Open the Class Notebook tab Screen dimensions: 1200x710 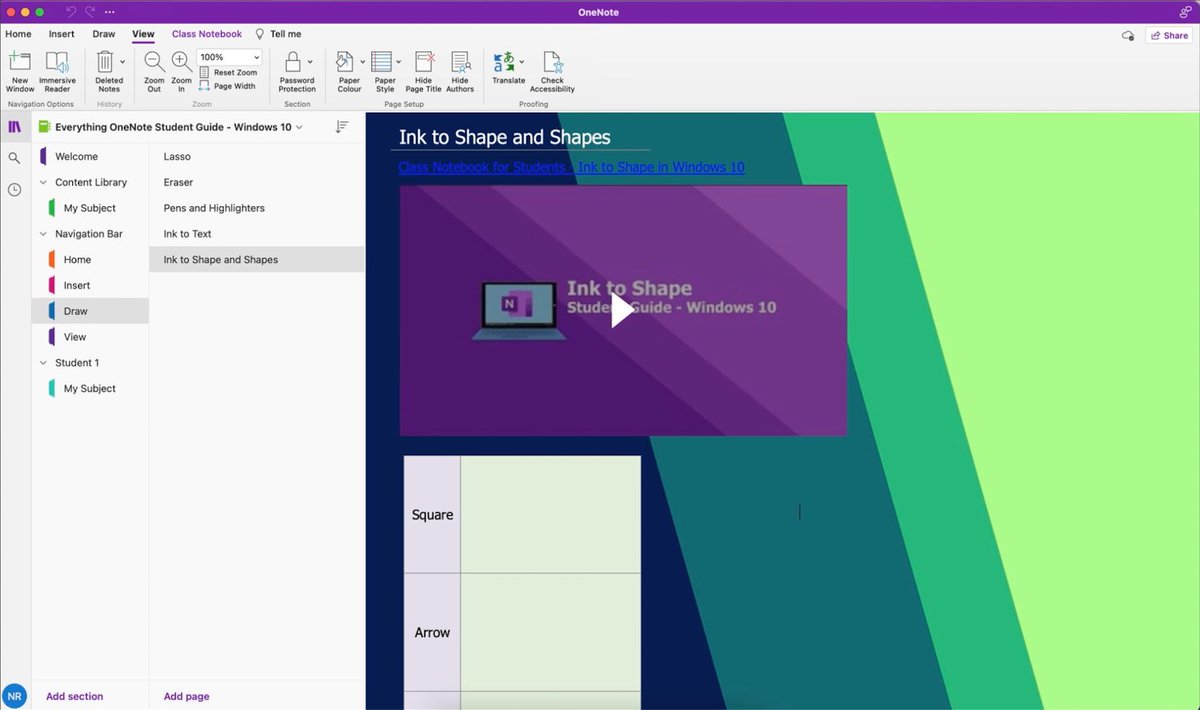(x=207, y=34)
